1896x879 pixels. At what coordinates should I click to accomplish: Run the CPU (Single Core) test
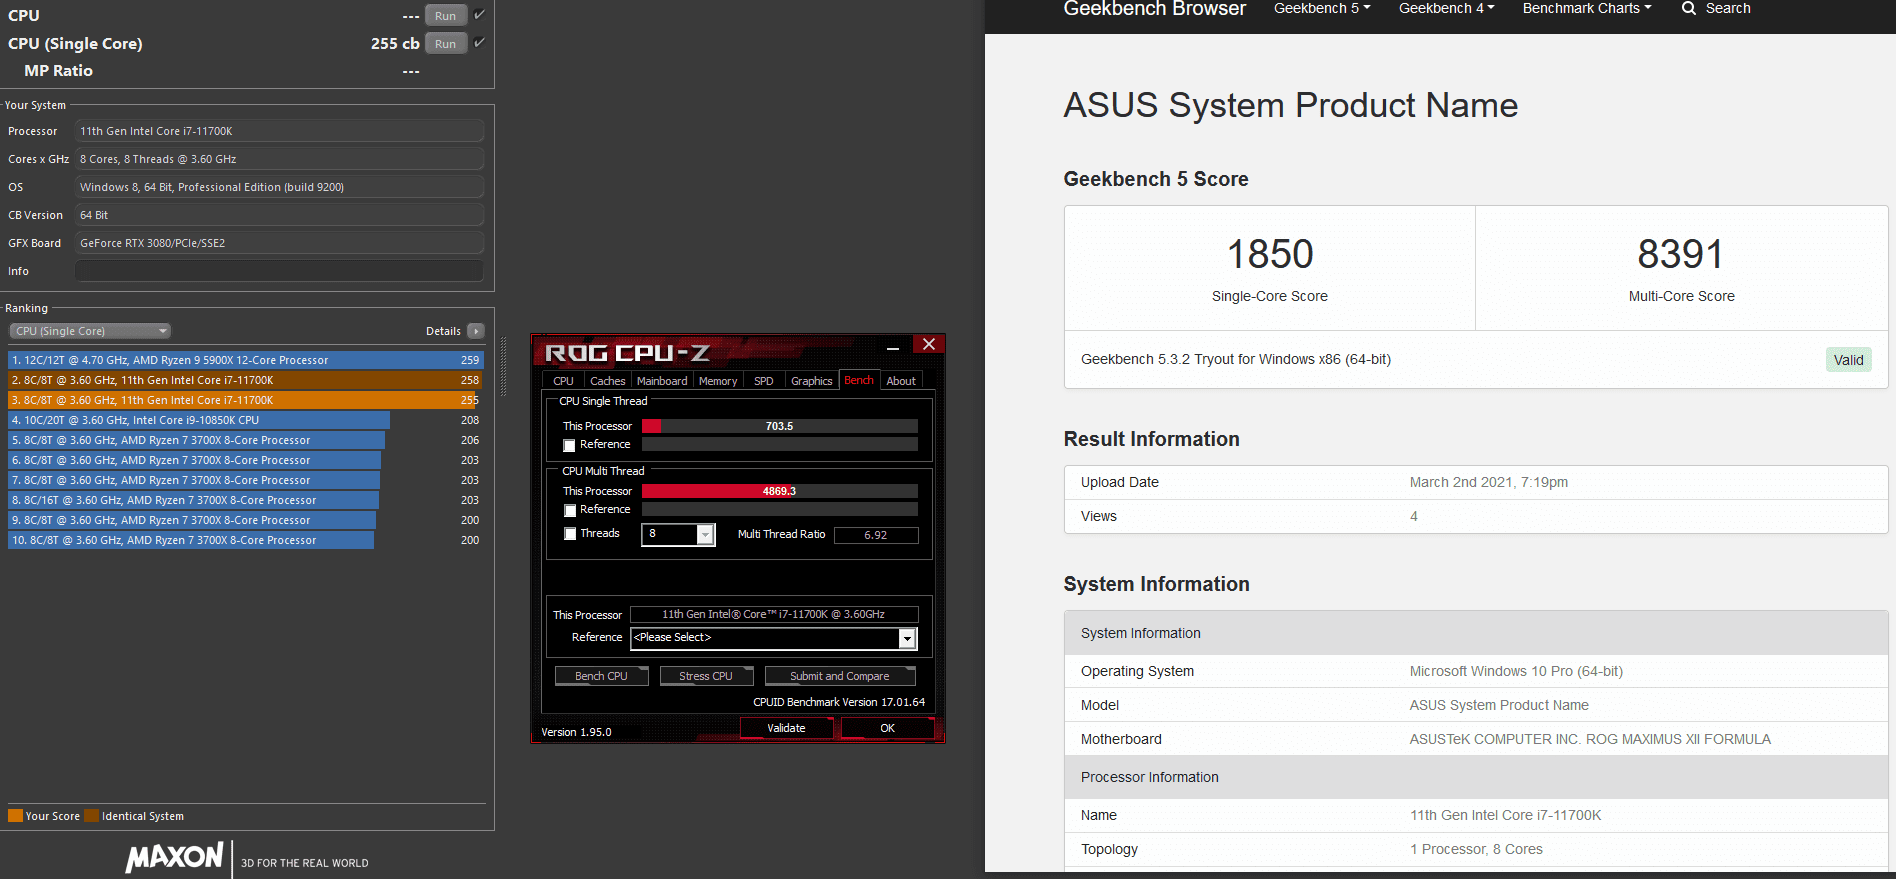click(x=446, y=44)
